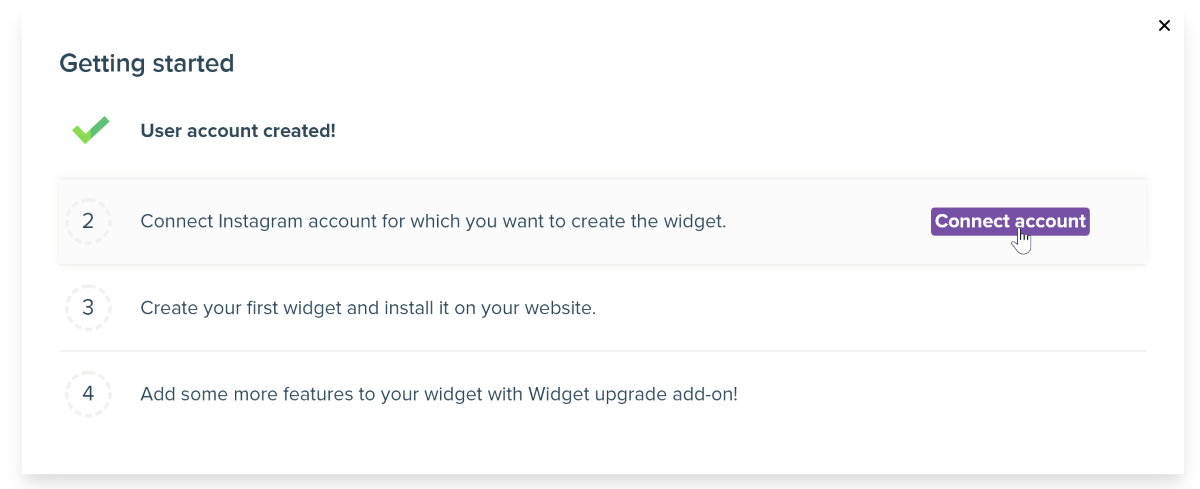Click divider line between steps 3 and 4
Image resolution: width=1200 pixels, height=489 pixels.
click(602, 351)
